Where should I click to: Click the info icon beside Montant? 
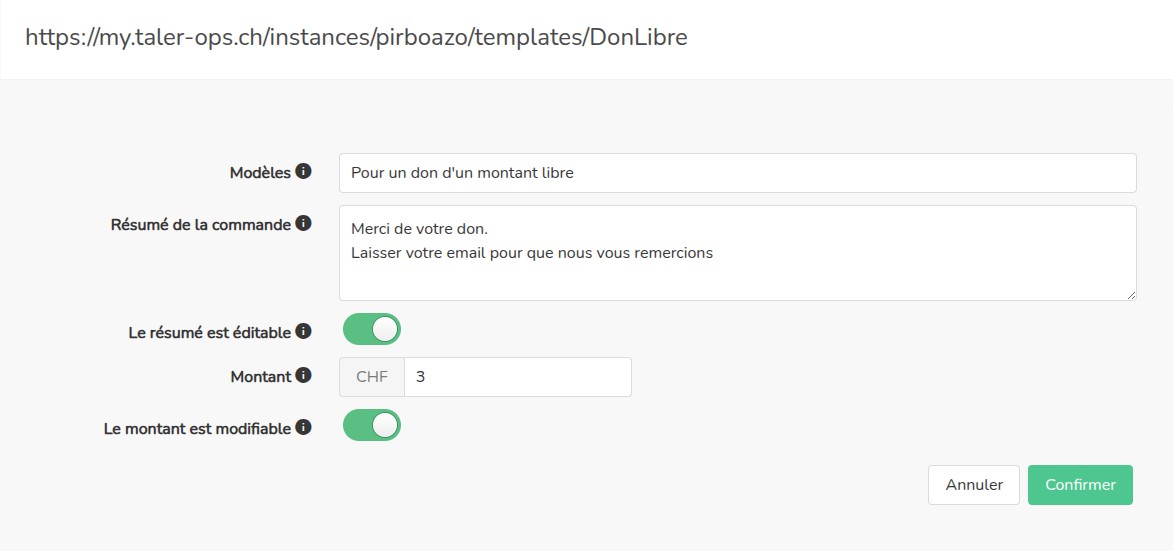(x=304, y=376)
